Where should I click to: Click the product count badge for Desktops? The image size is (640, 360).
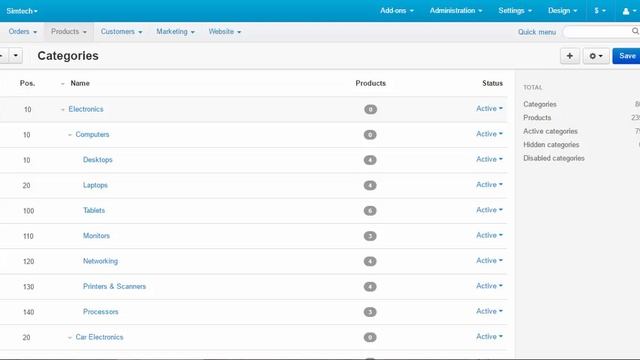pos(370,160)
